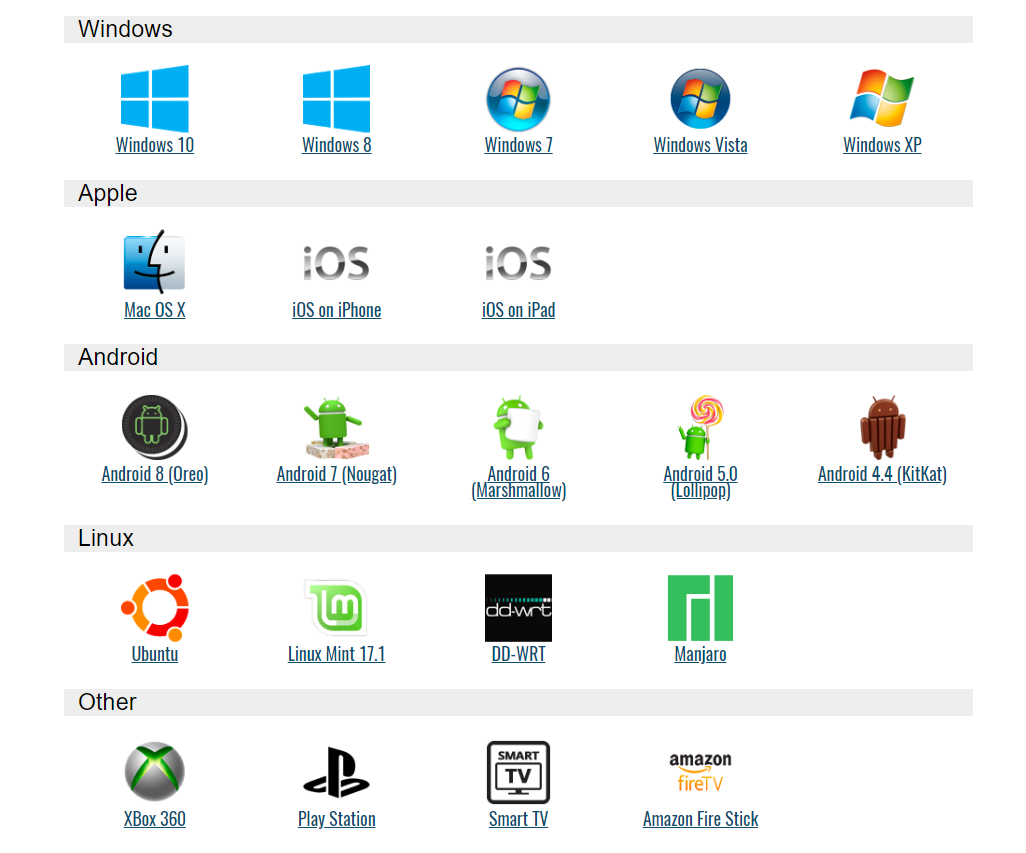The width and height of the screenshot is (1026, 853).
Task: Click the PlayStation logo icon
Action: (x=336, y=773)
